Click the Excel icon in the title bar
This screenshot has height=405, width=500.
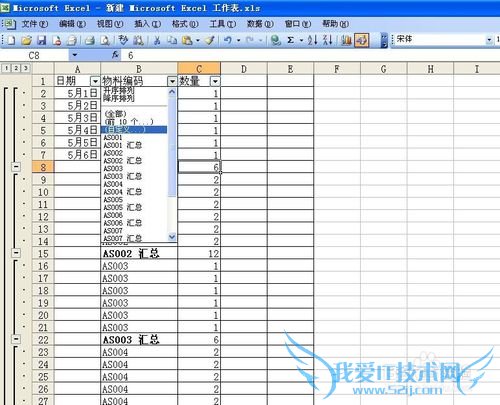(5, 8)
